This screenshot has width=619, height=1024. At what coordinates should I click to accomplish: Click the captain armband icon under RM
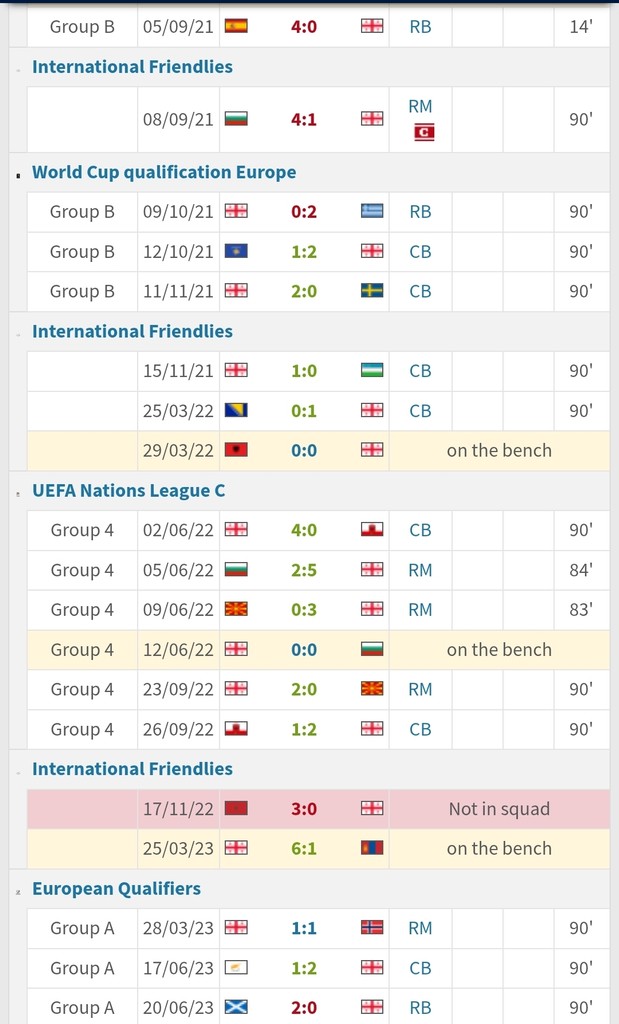(424, 132)
